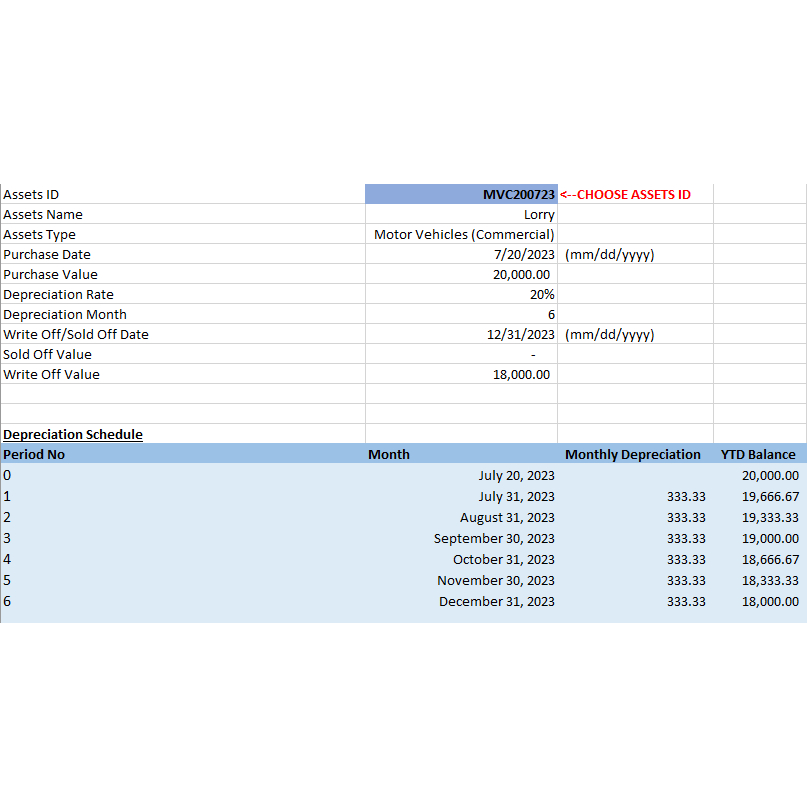Click the monthly depreciation for August 31, 2023

686,518
